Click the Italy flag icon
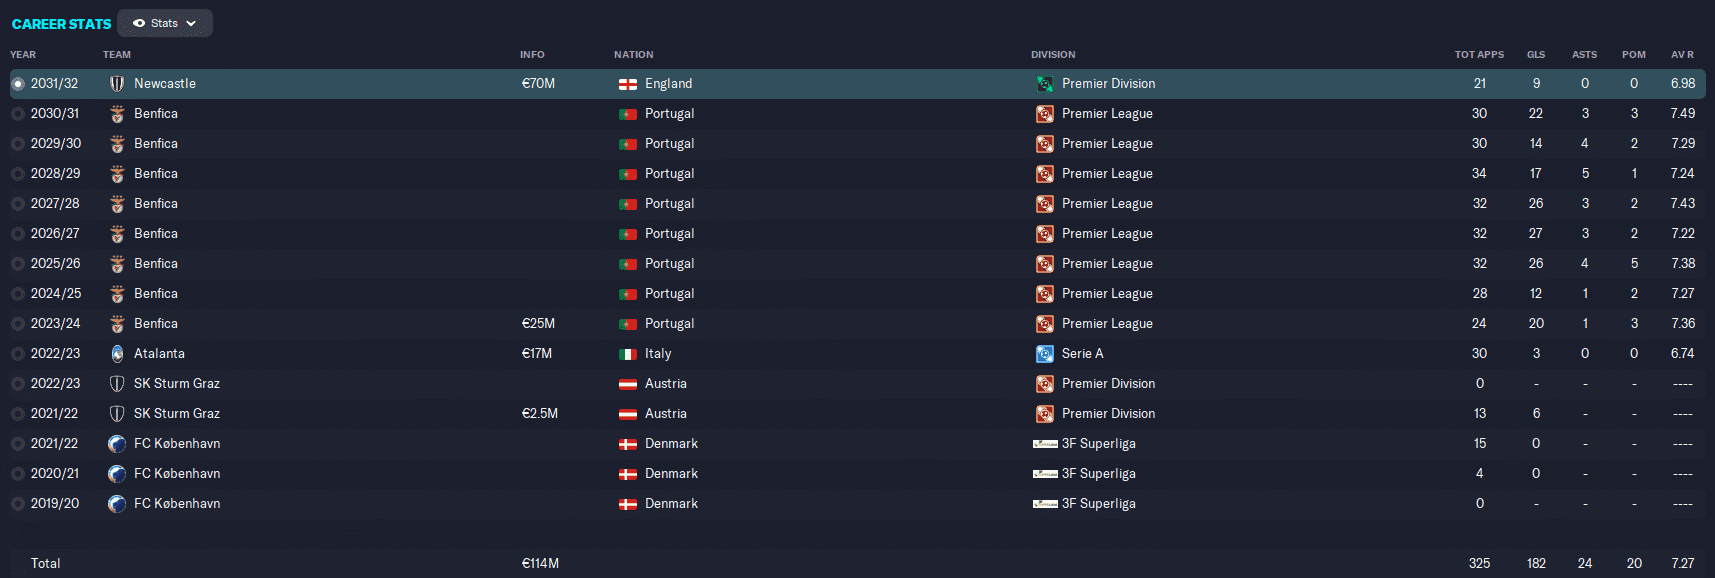The image size is (1715, 578). [x=628, y=354]
